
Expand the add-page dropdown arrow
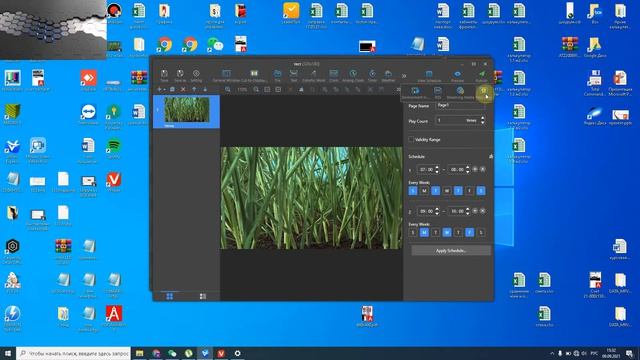tap(164, 89)
